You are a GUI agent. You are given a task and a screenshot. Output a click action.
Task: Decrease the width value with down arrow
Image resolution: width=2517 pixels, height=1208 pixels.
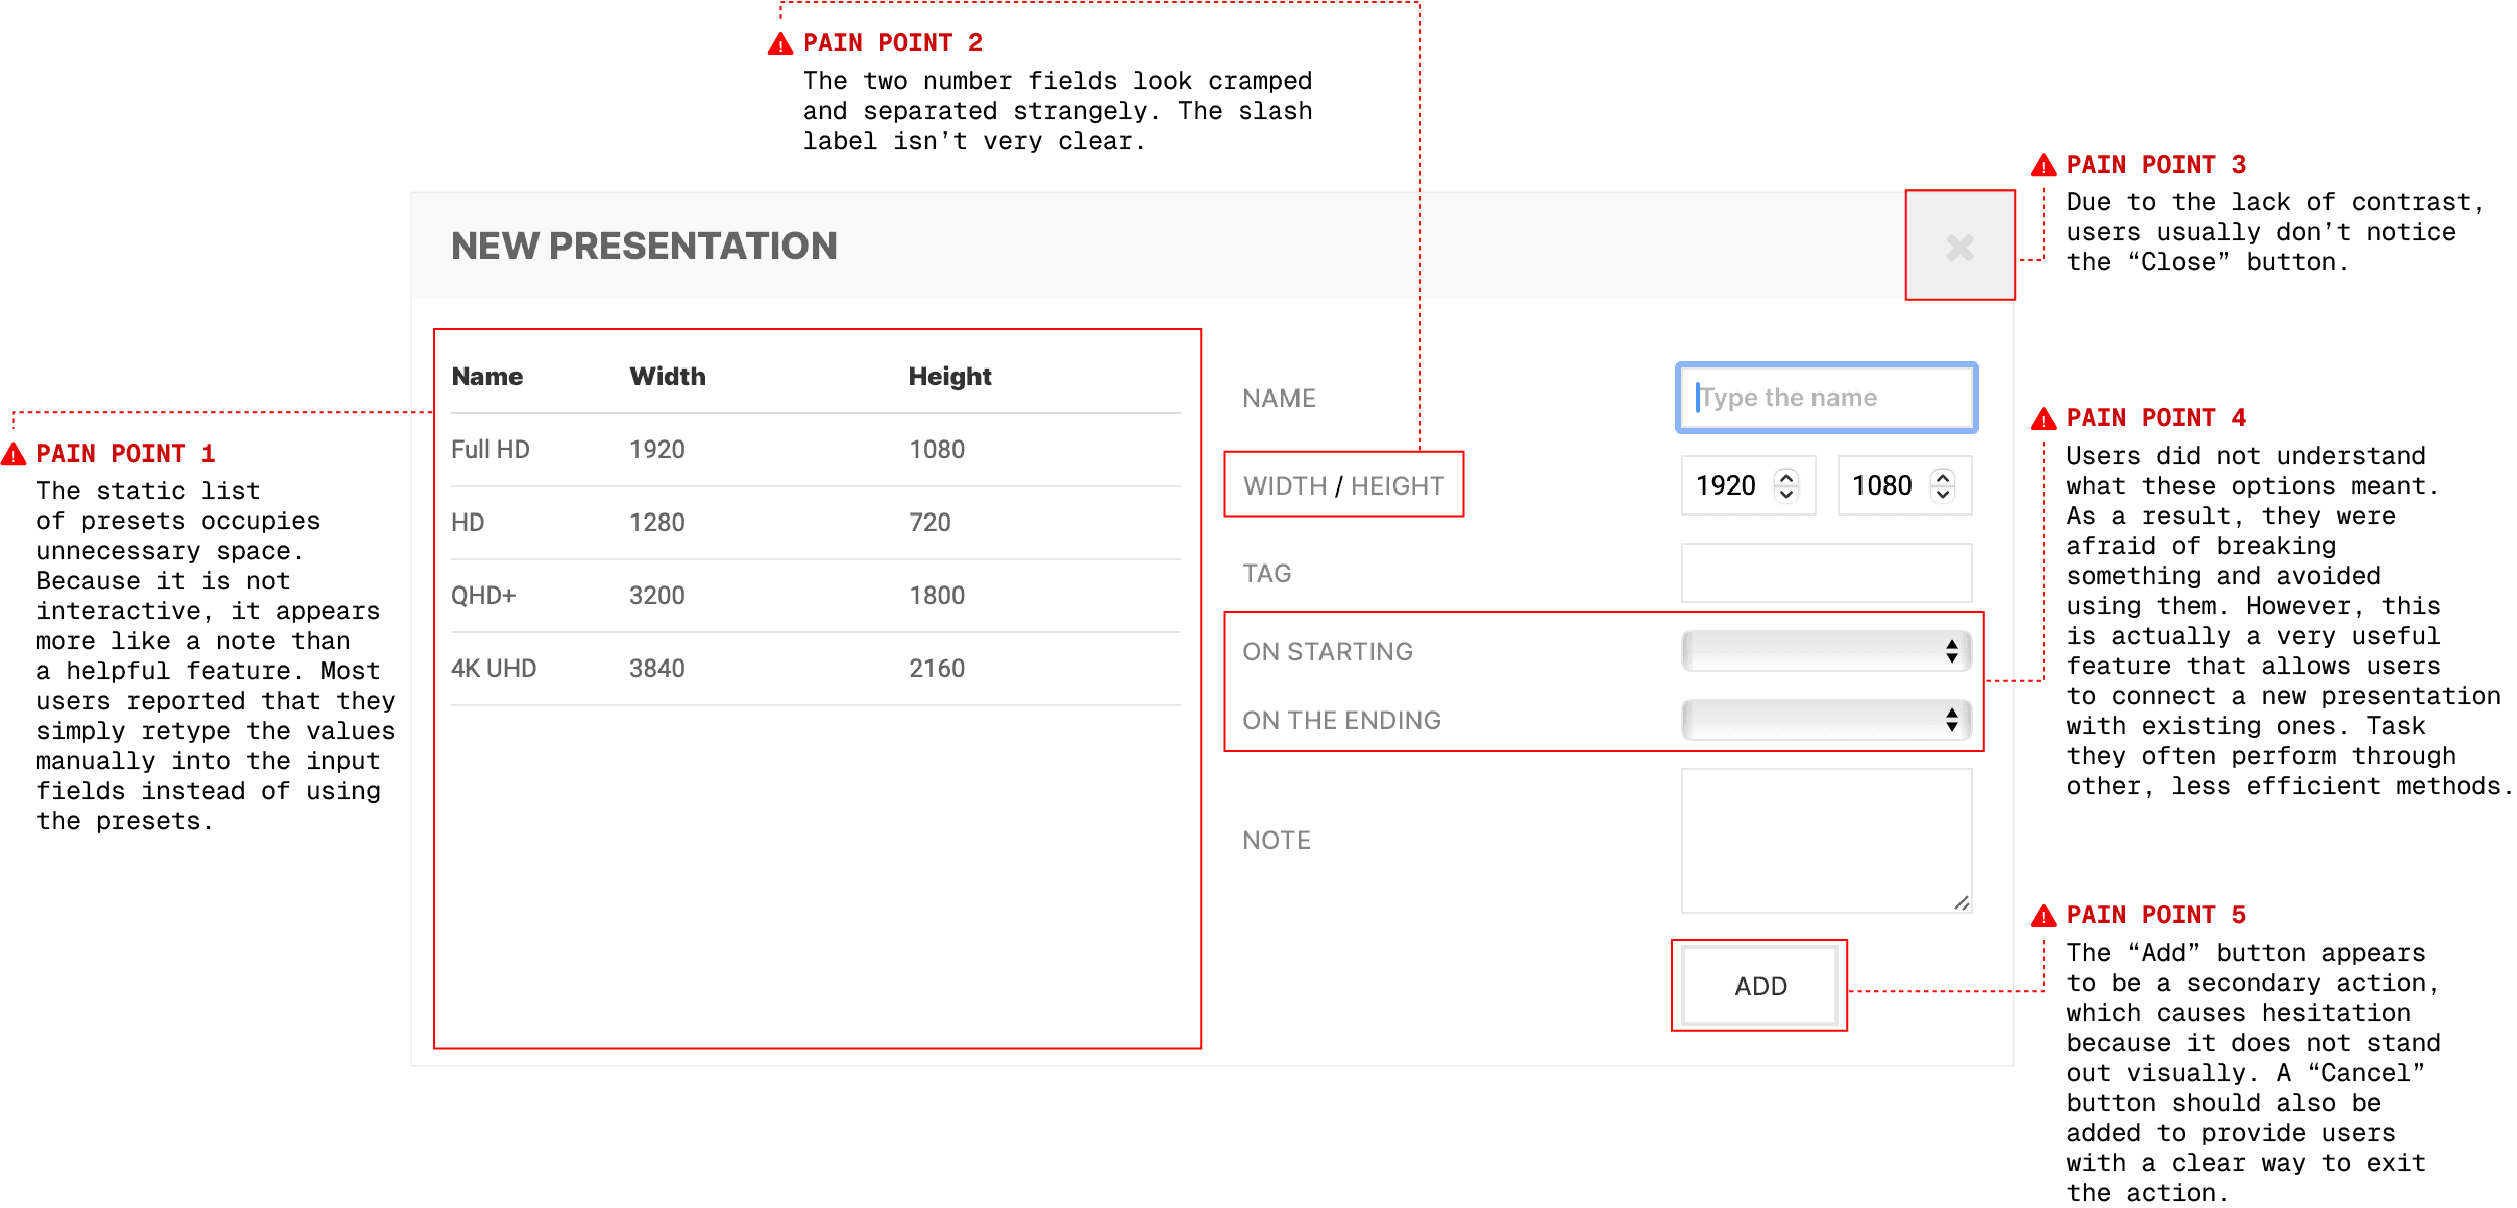point(1786,494)
